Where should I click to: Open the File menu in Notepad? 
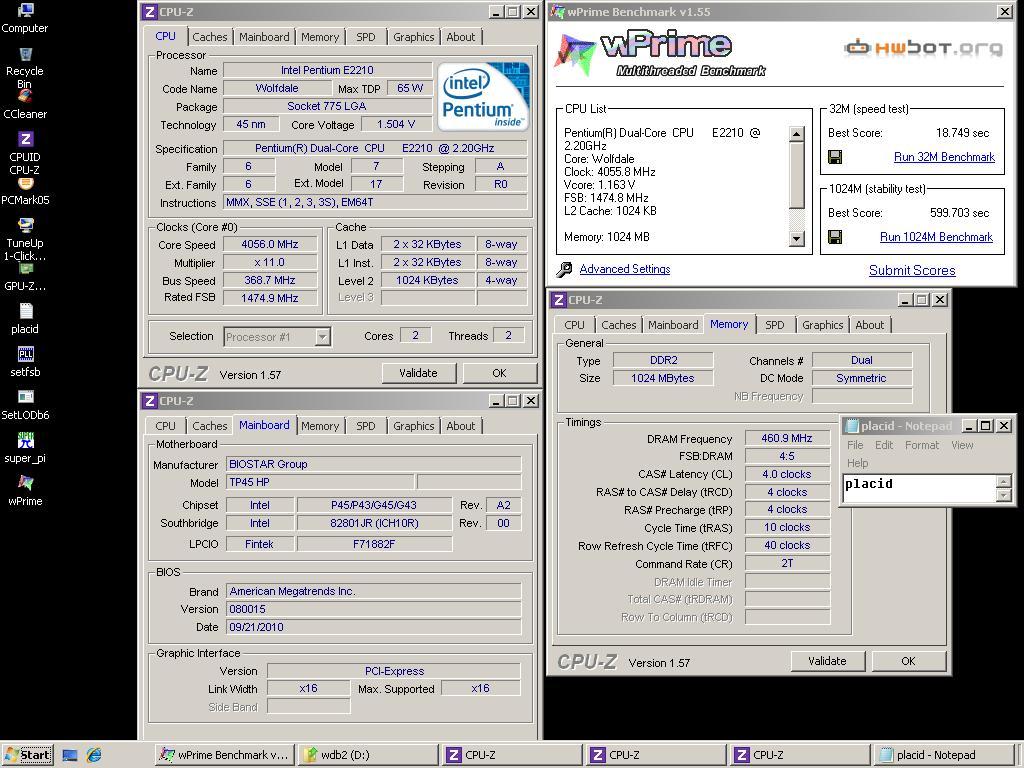[x=855, y=445]
